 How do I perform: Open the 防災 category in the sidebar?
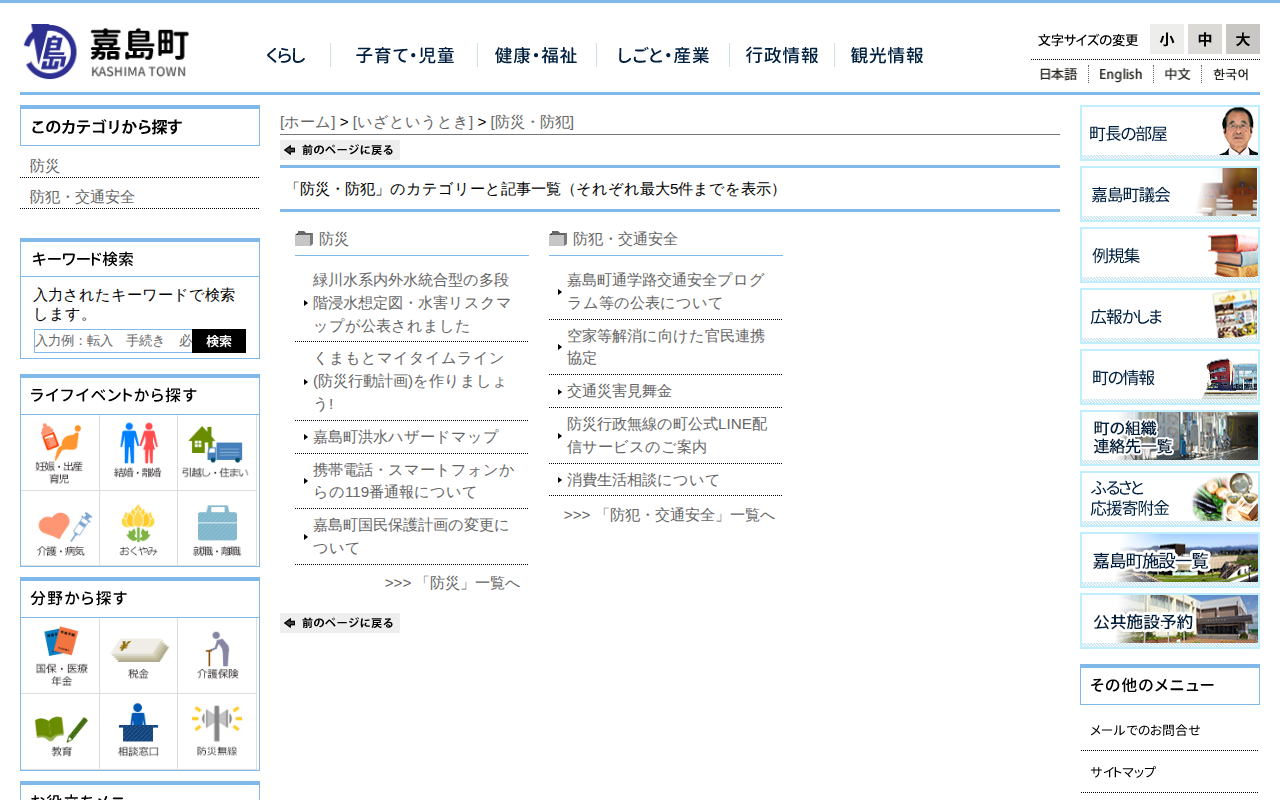(x=45, y=166)
